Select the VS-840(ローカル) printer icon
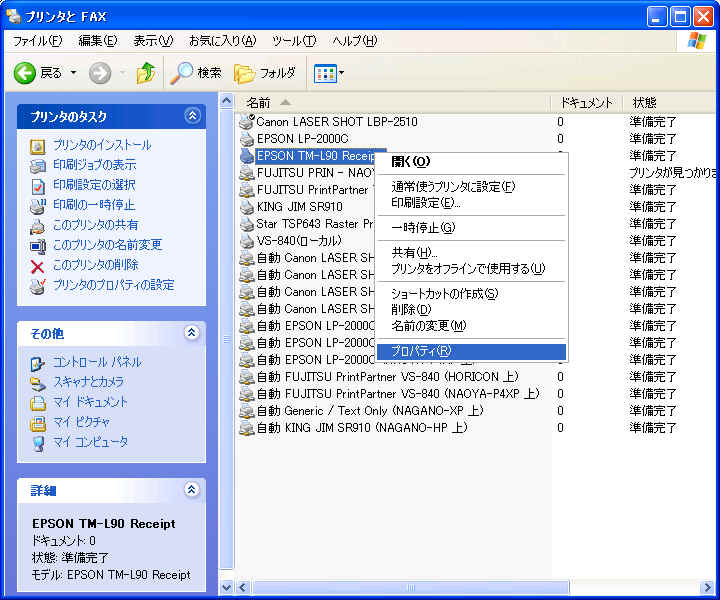 pyautogui.click(x=247, y=241)
